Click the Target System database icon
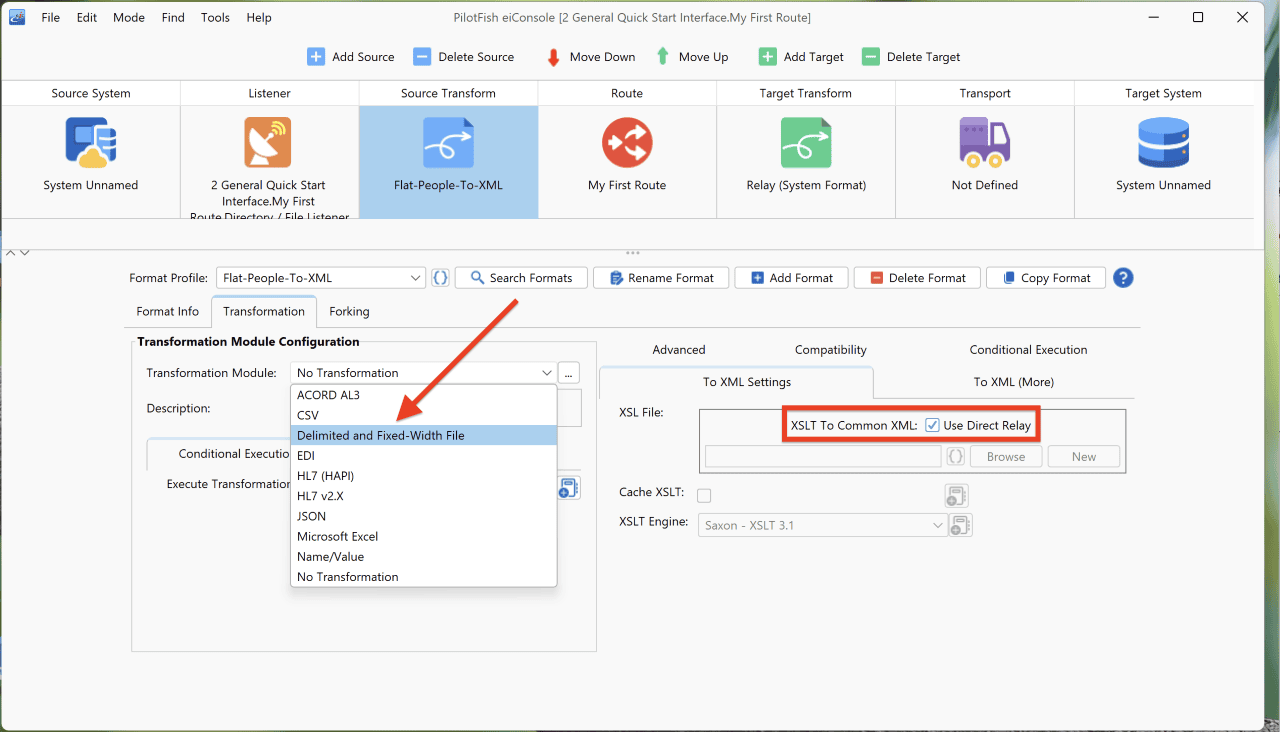This screenshot has width=1280, height=732. pos(1163,142)
